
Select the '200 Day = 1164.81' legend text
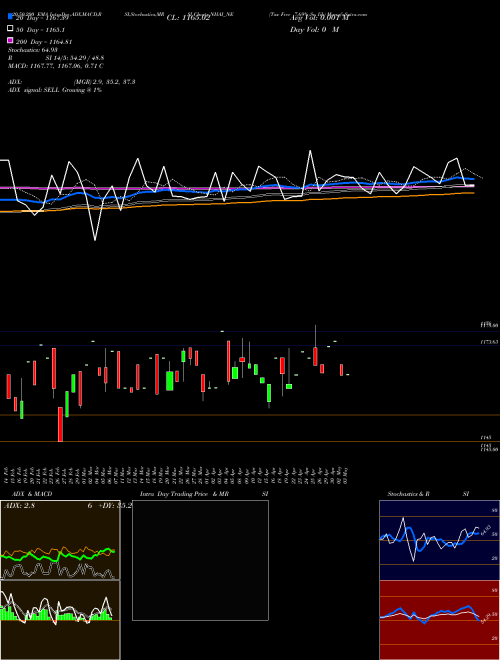tap(44, 42)
